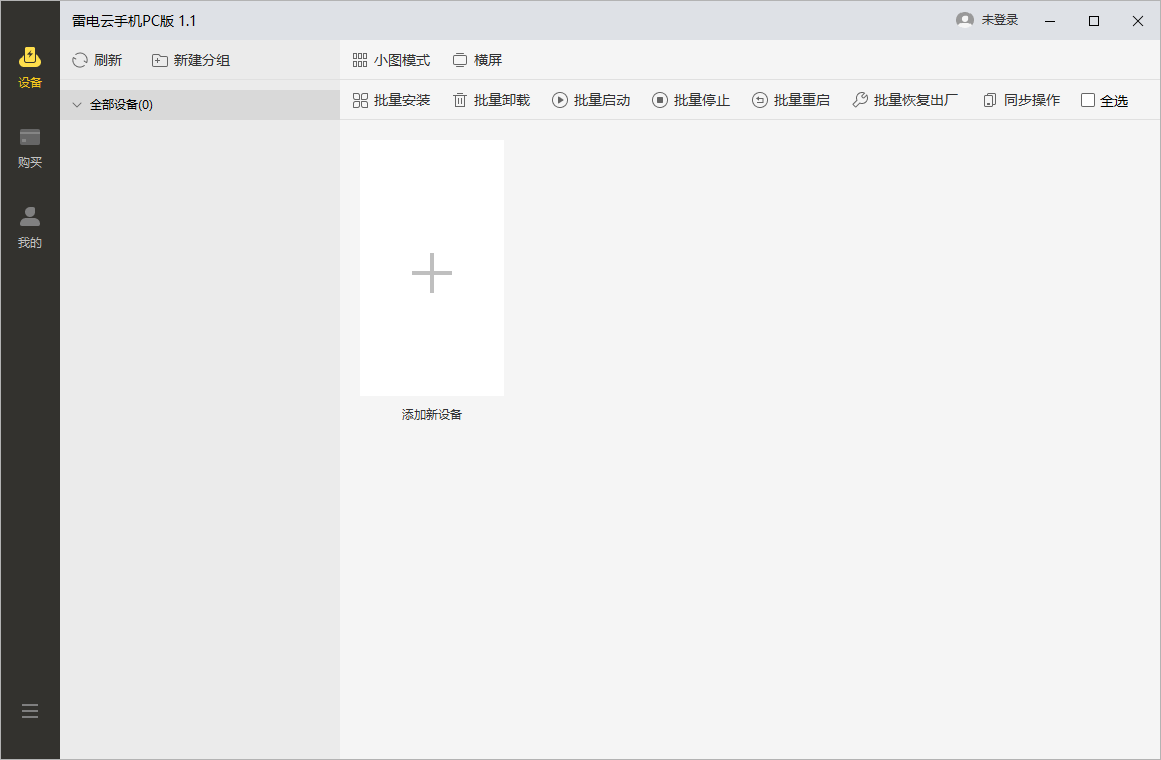
Task: Collapse the 全部设备(0) group chevron
Action: [77, 105]
